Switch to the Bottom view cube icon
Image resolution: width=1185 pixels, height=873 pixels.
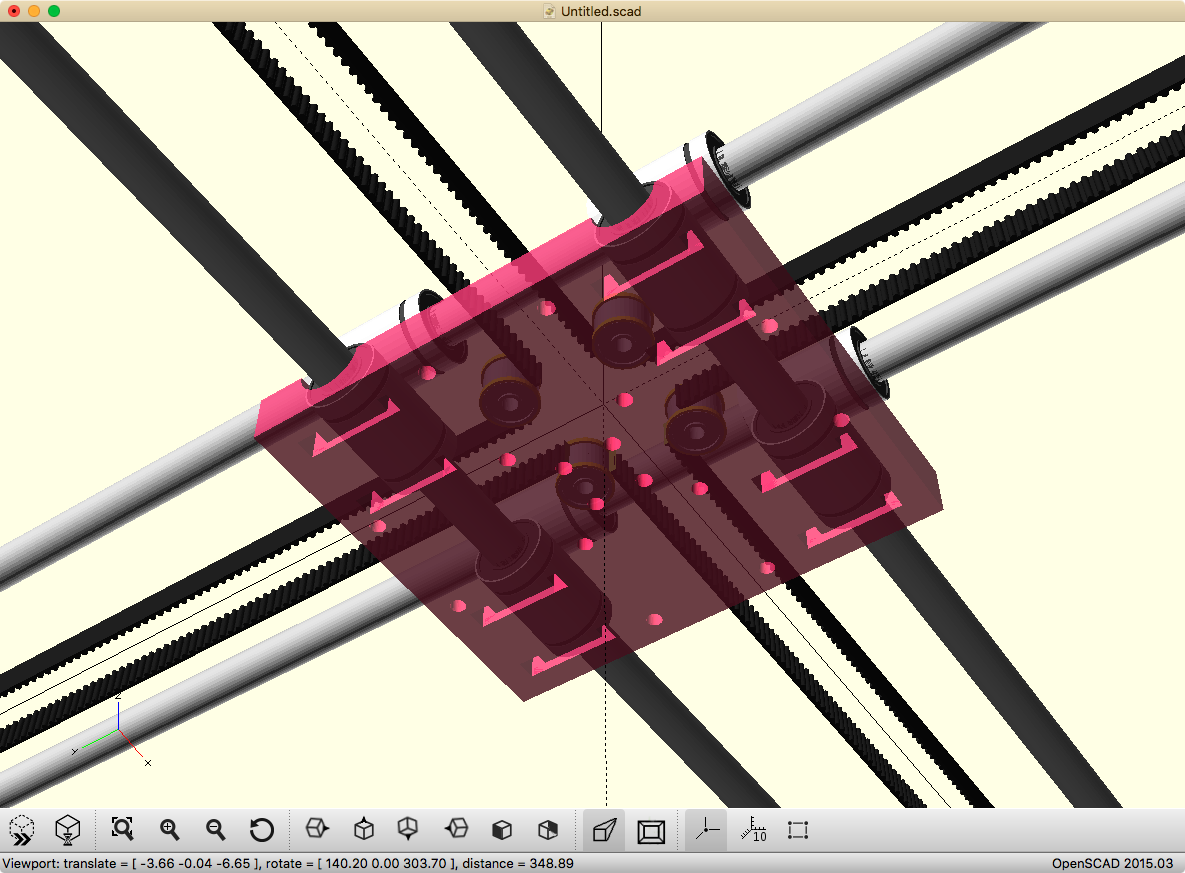pos(409,829)
